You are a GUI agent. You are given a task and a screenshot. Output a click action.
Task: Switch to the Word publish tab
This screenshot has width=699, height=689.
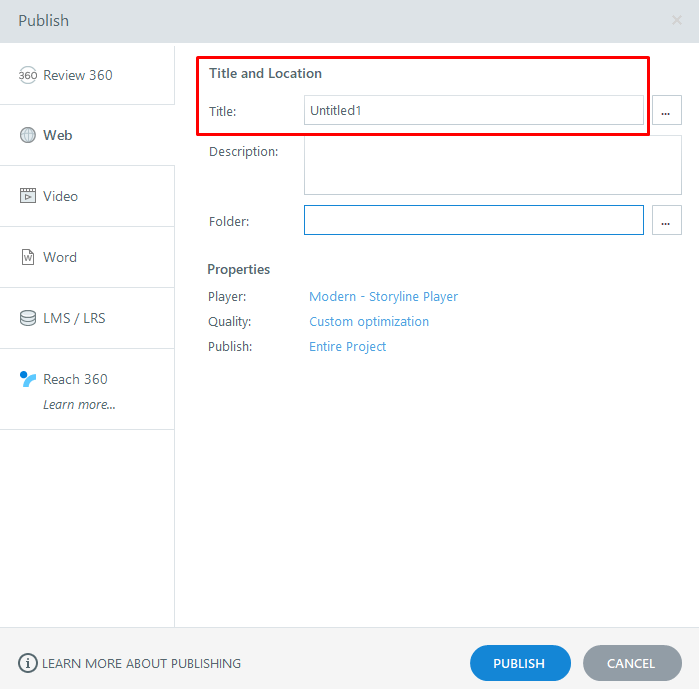pyautogui.click(x=60, y=257)
